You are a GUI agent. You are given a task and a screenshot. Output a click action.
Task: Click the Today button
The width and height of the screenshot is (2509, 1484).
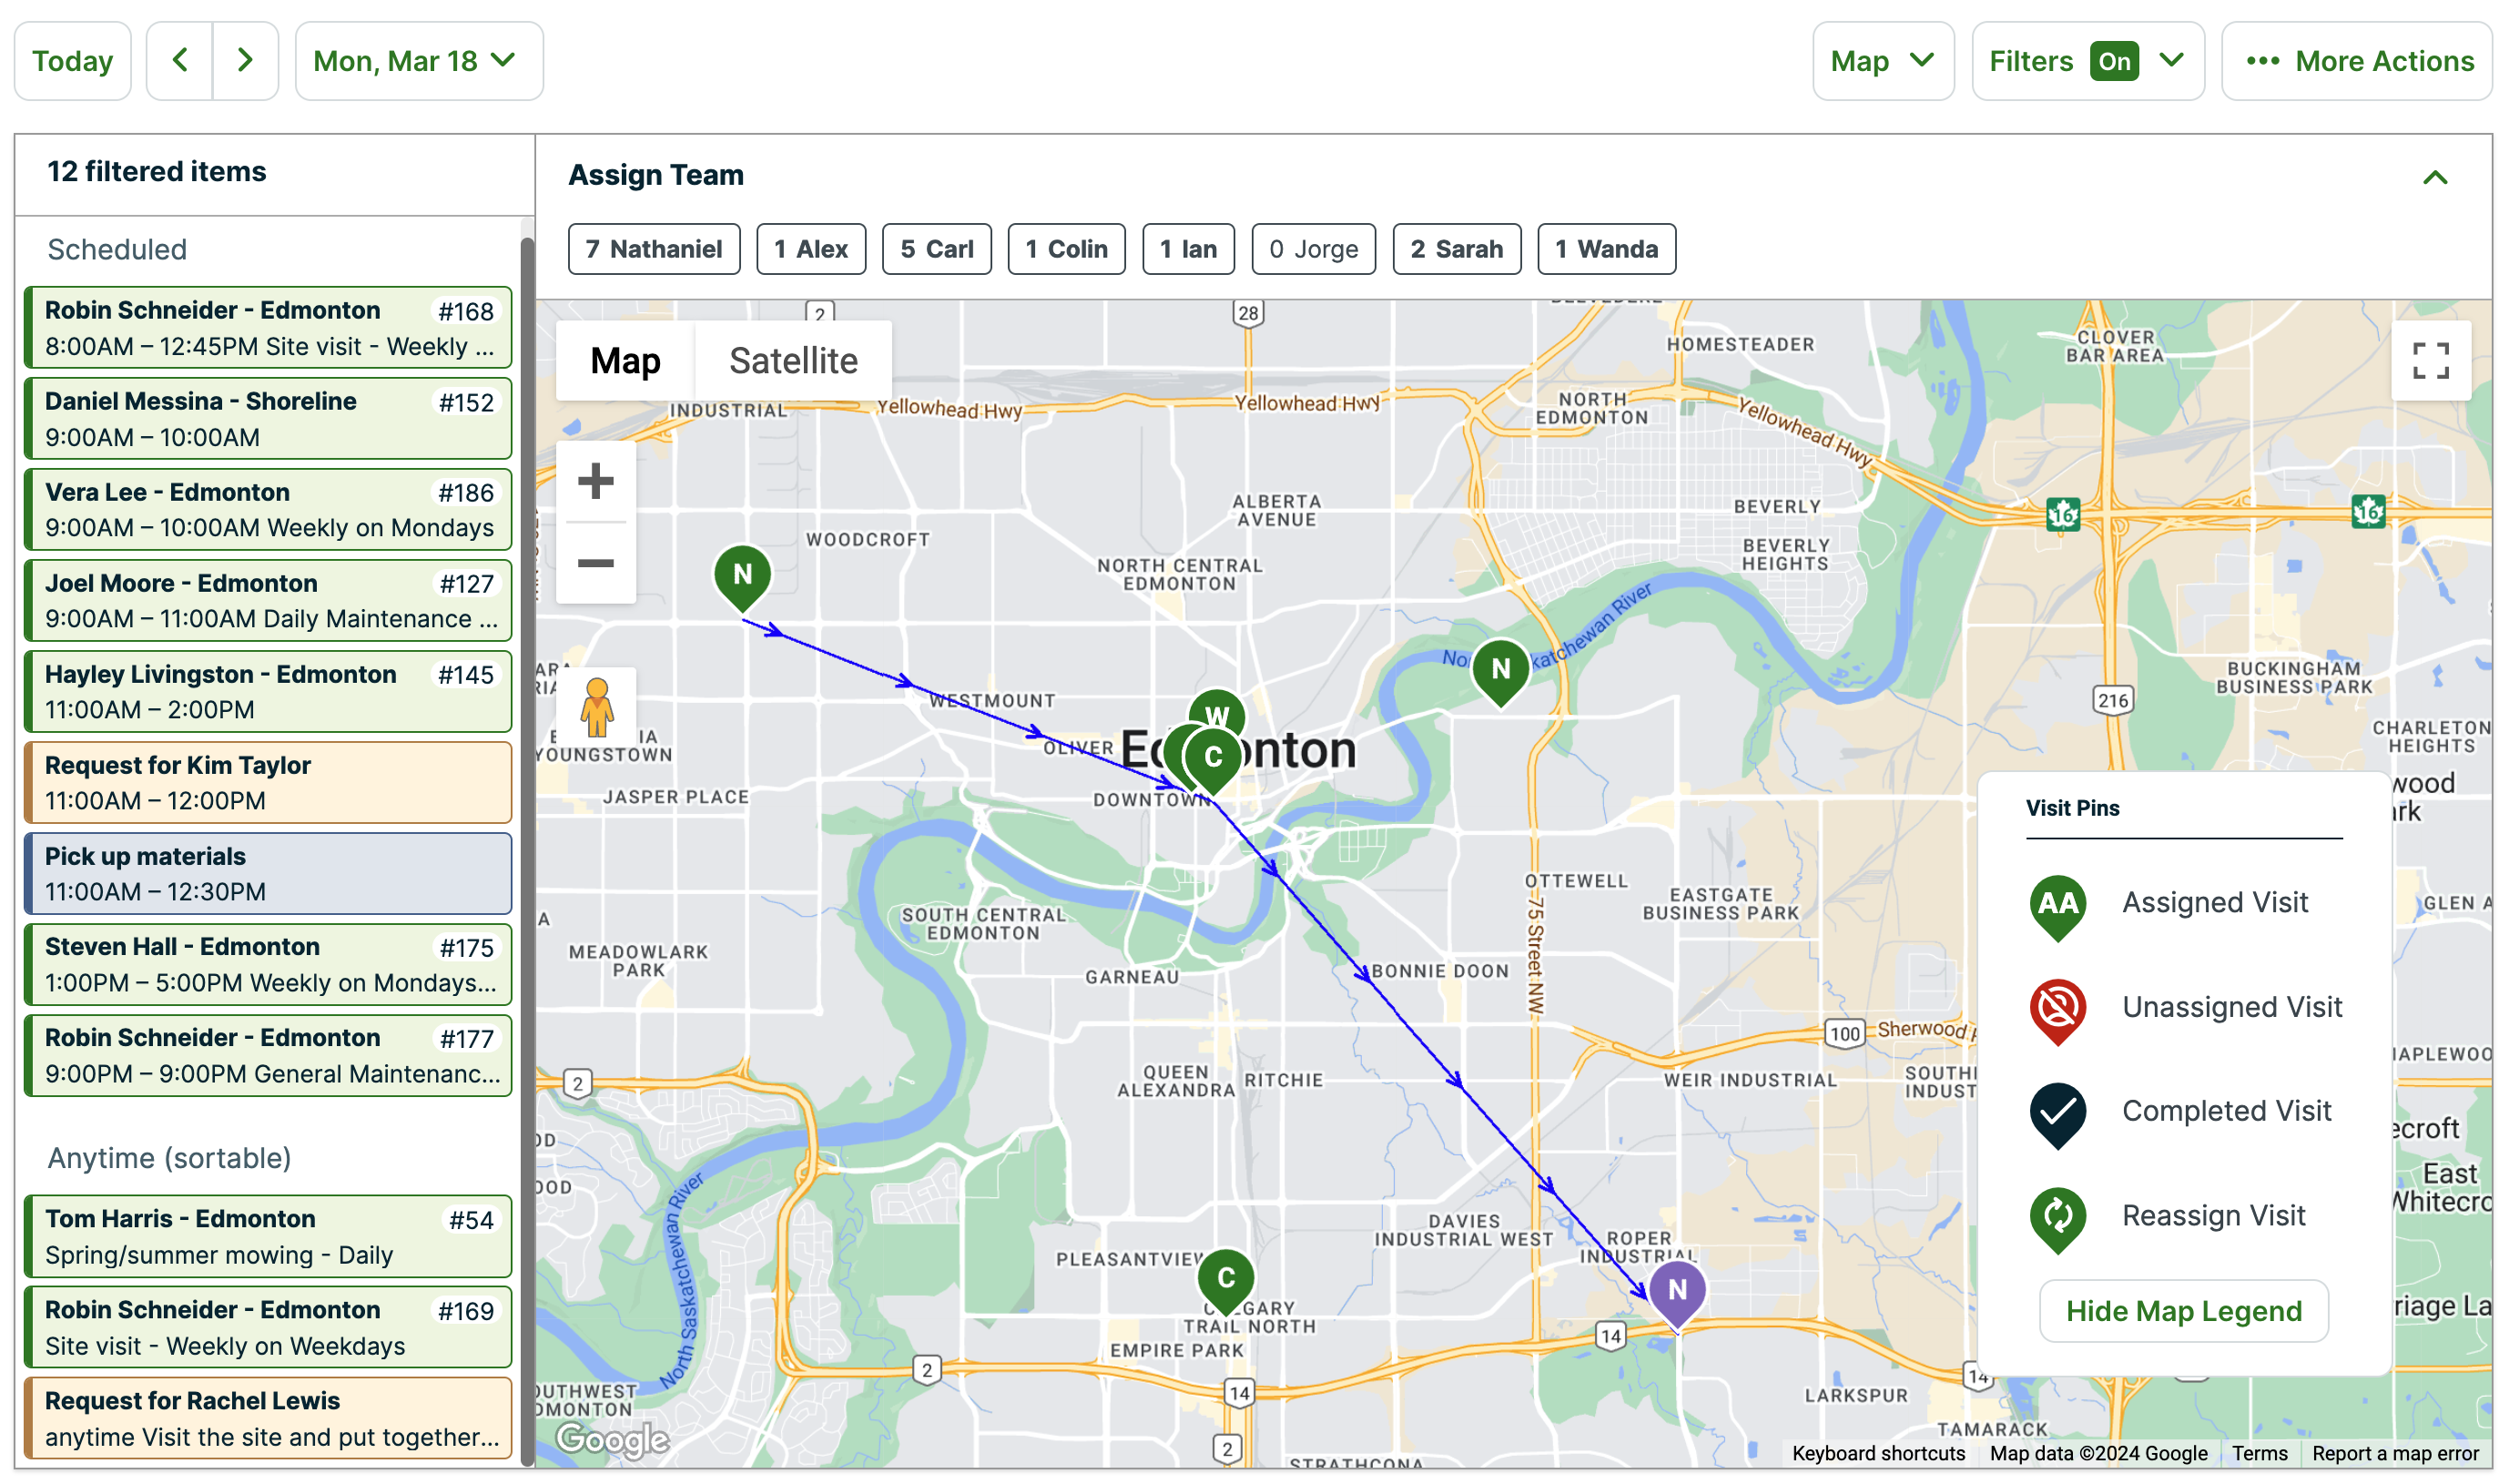tap(71, 61)
